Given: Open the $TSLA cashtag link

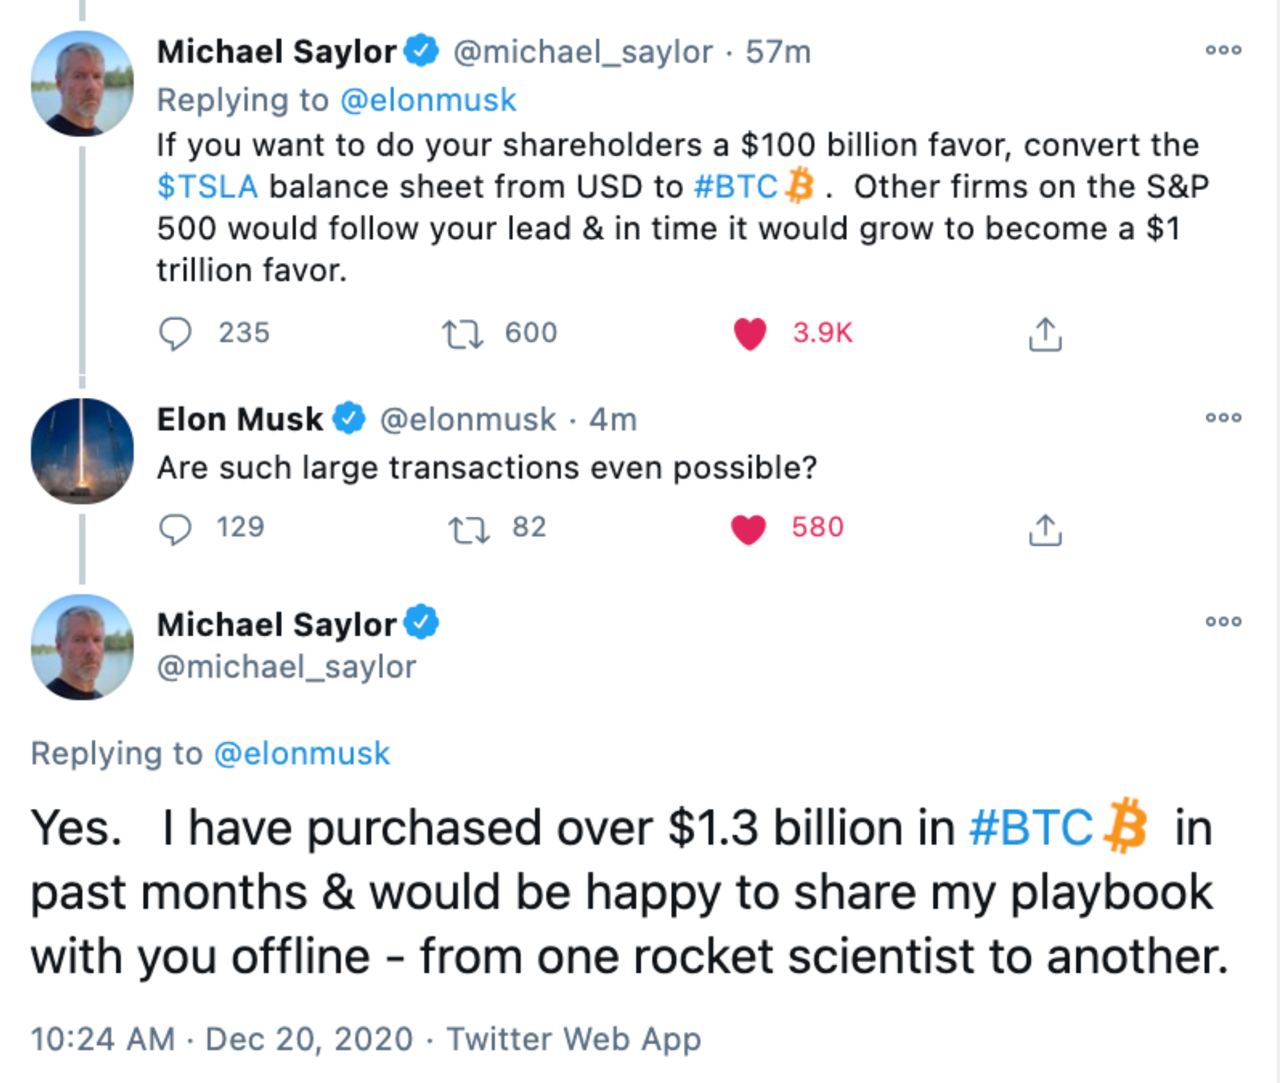Looking at the screenshot, I should 207,187.
